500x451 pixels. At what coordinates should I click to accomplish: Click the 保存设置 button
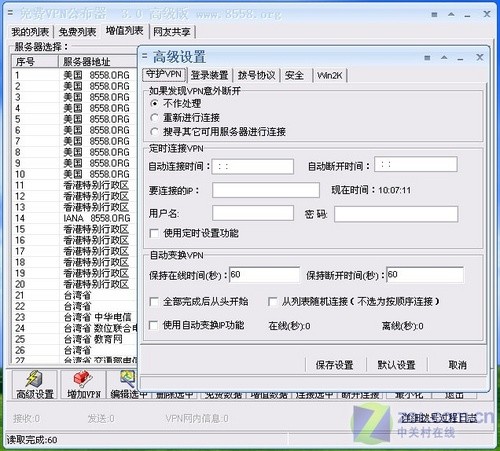335,365
